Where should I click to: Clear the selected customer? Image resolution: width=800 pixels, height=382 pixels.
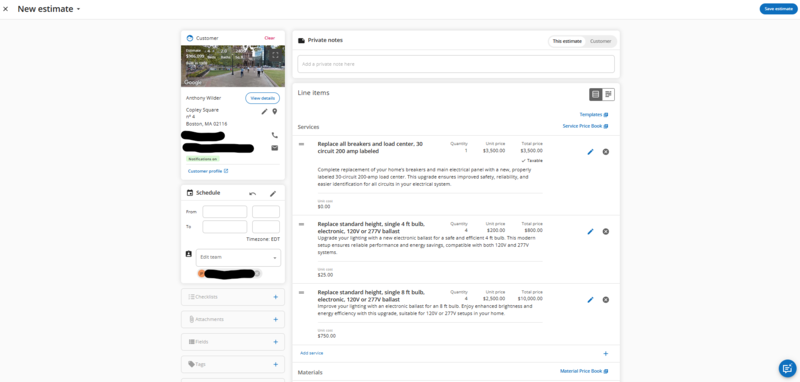pyautogui.click(x=269, y=38)
